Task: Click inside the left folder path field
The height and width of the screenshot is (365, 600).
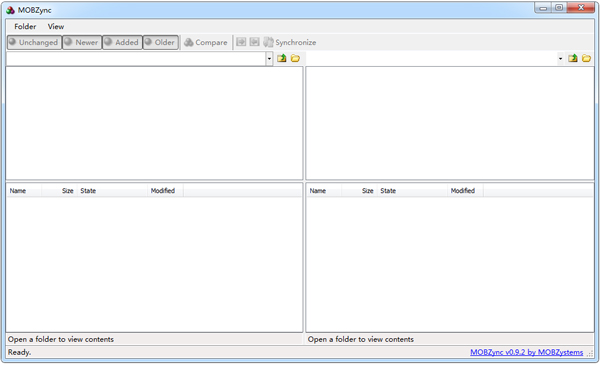Action: 136,59
